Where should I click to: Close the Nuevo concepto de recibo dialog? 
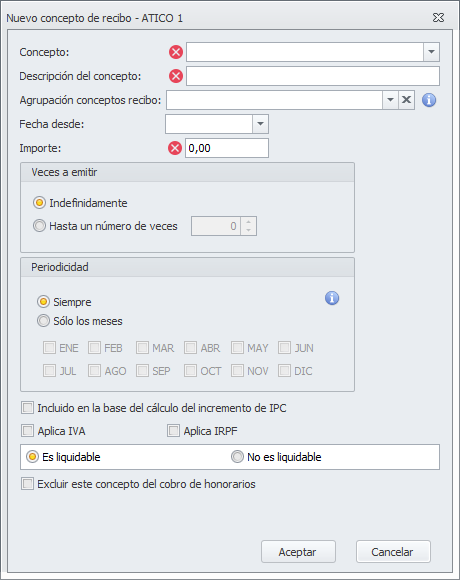[x=438, y=17]
